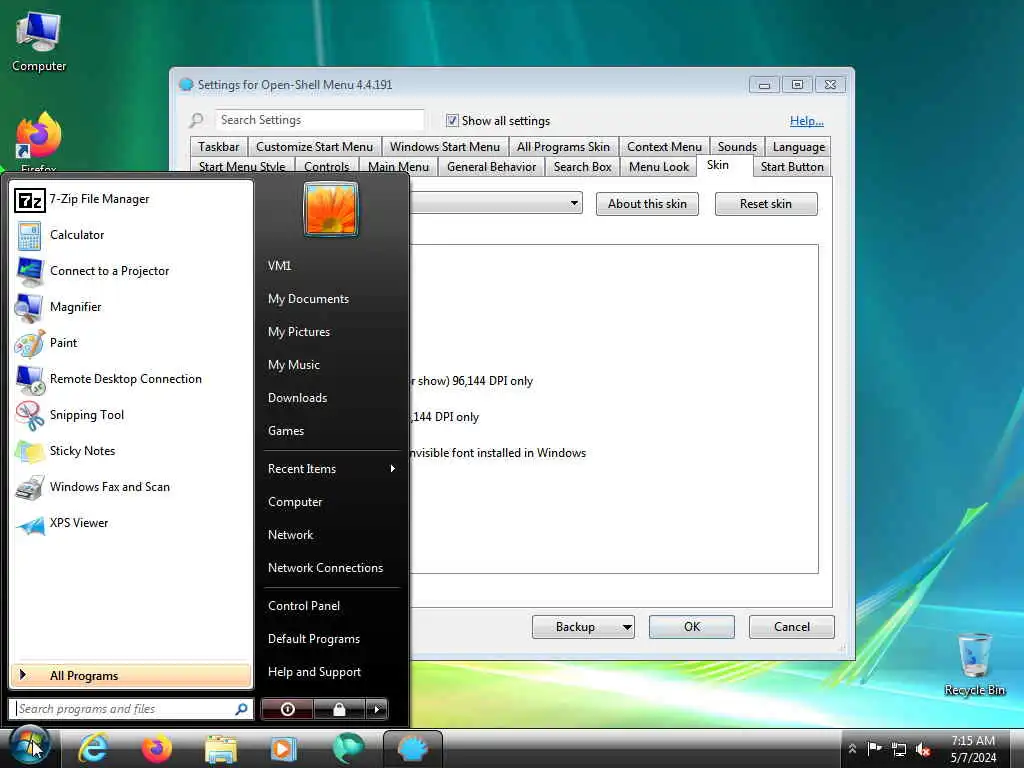Toggle Show all settings checkbox
This screenshot has width=1024, height=768.
coord(452,120)
